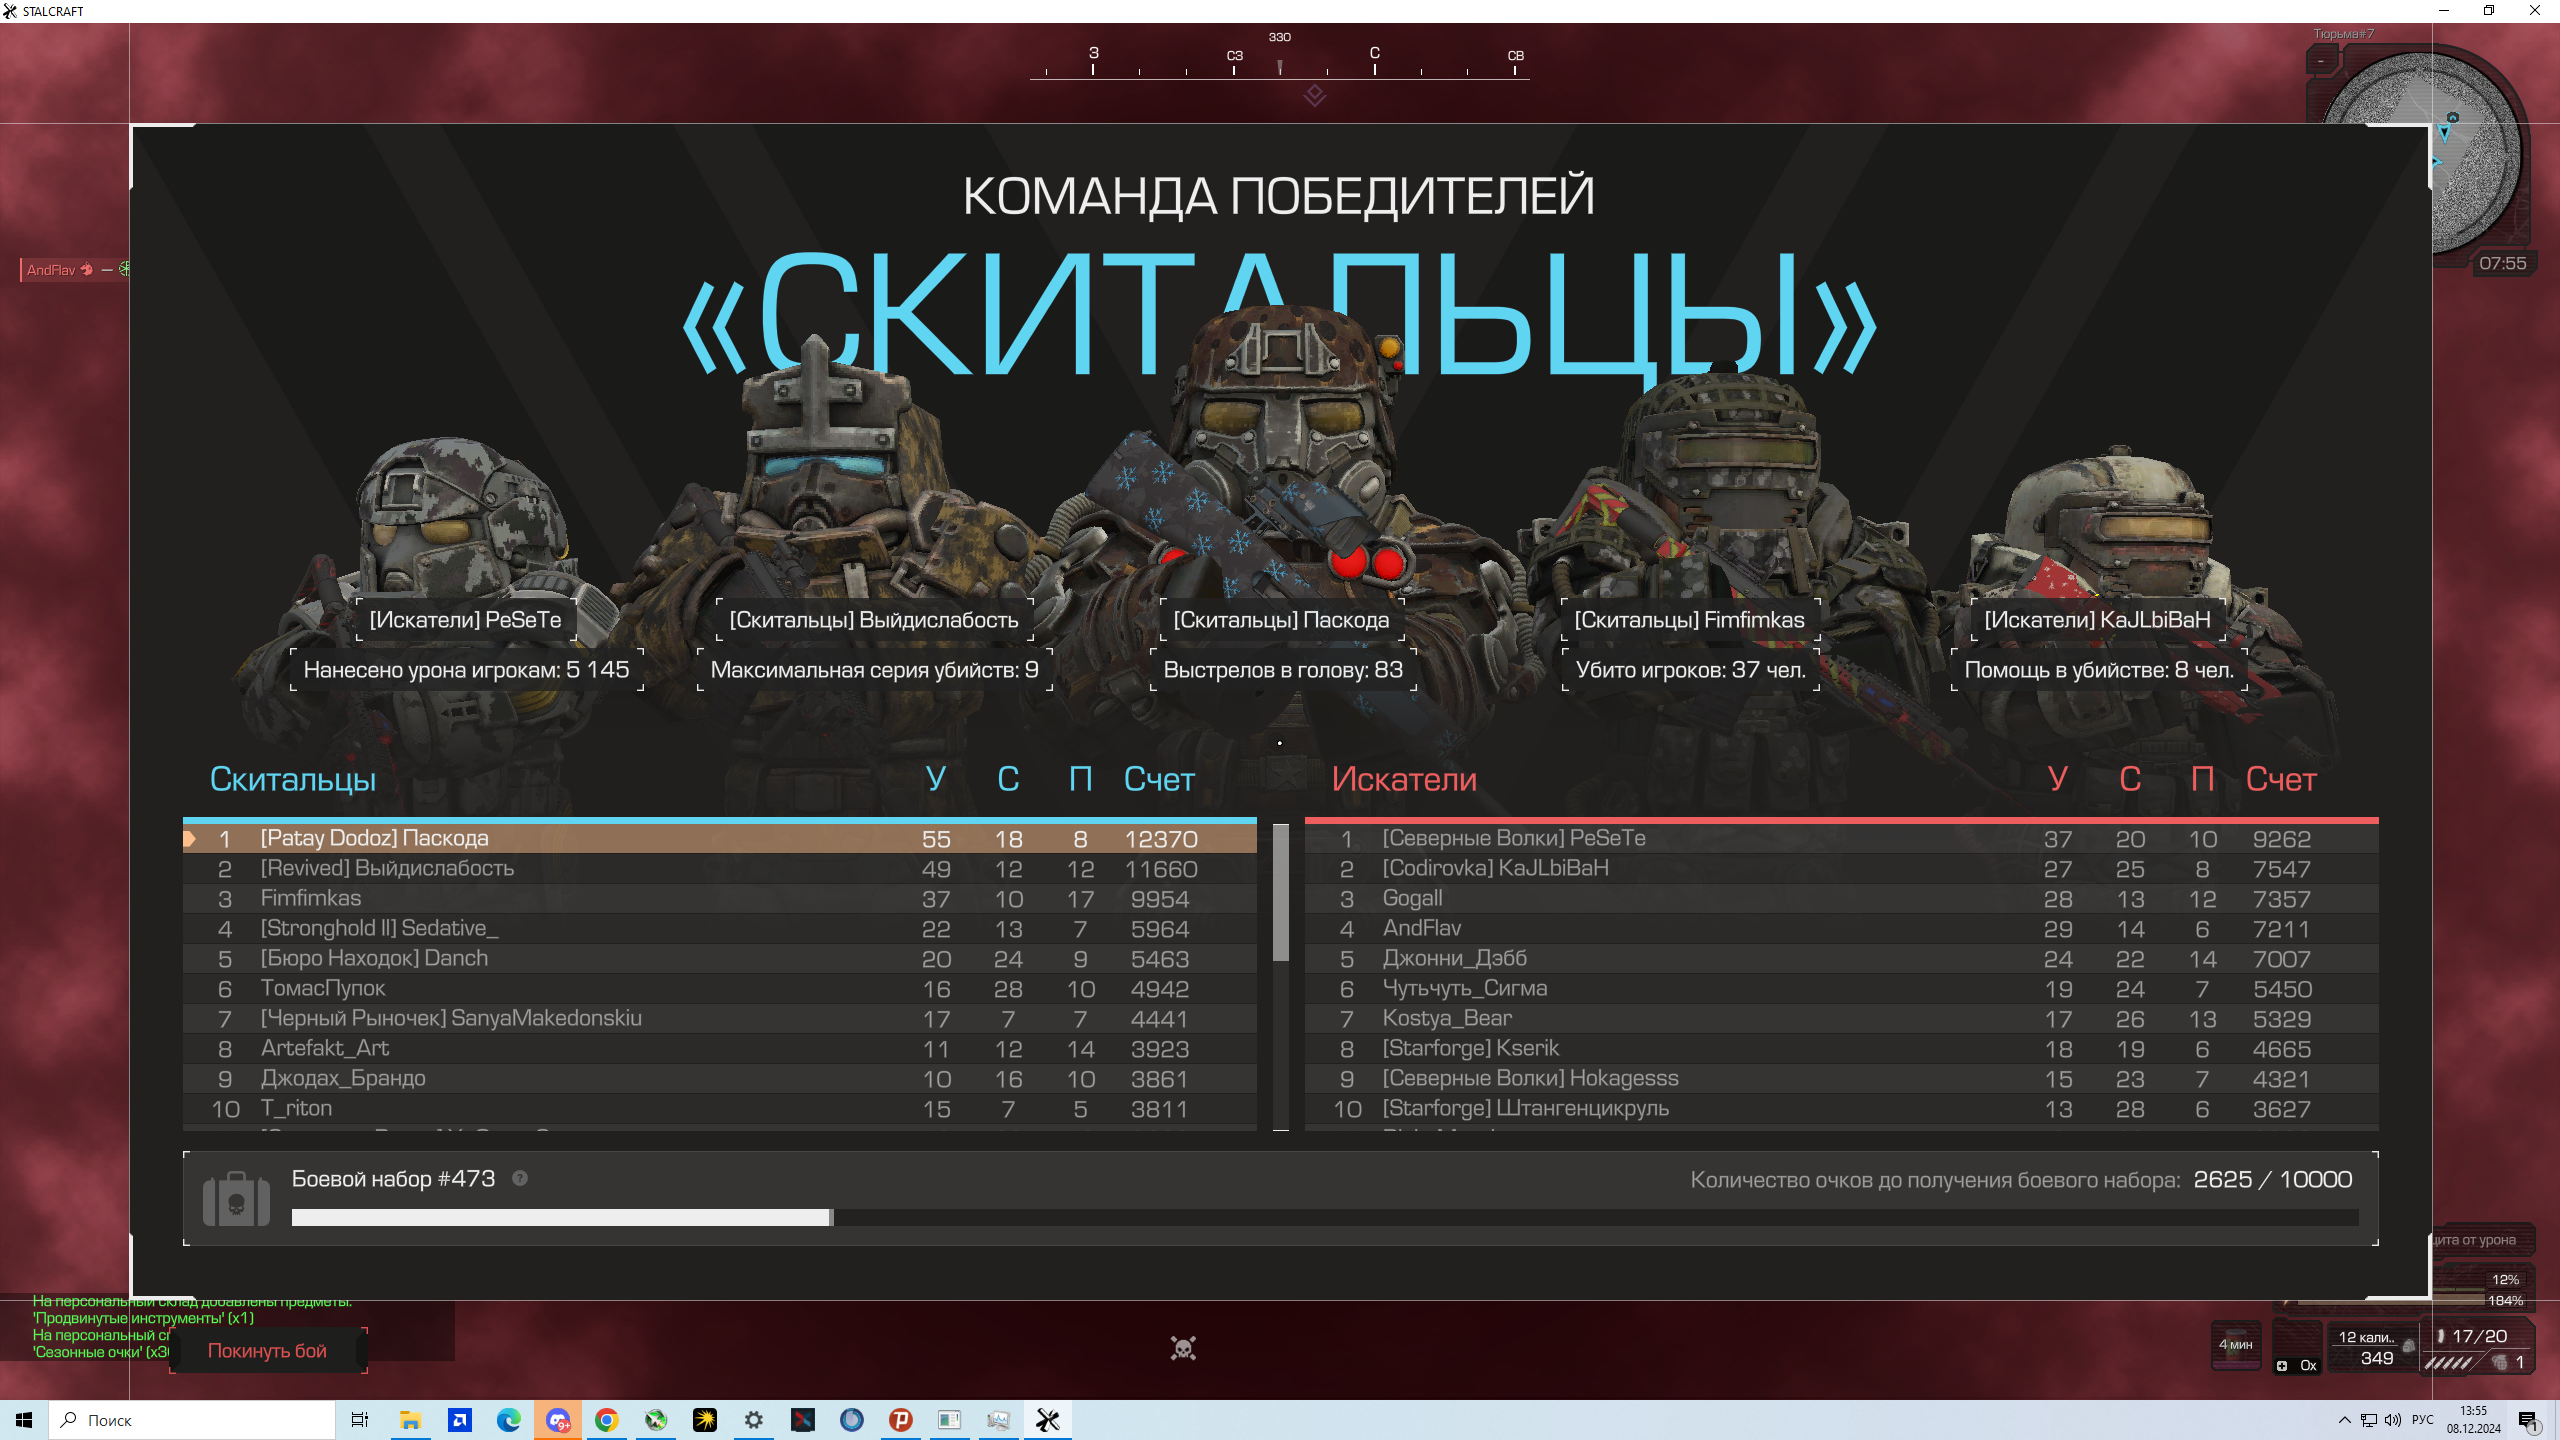This screenshot has height=1440, width=2560.
Task: Click the 07:55 match timer
Action: 2502,263
